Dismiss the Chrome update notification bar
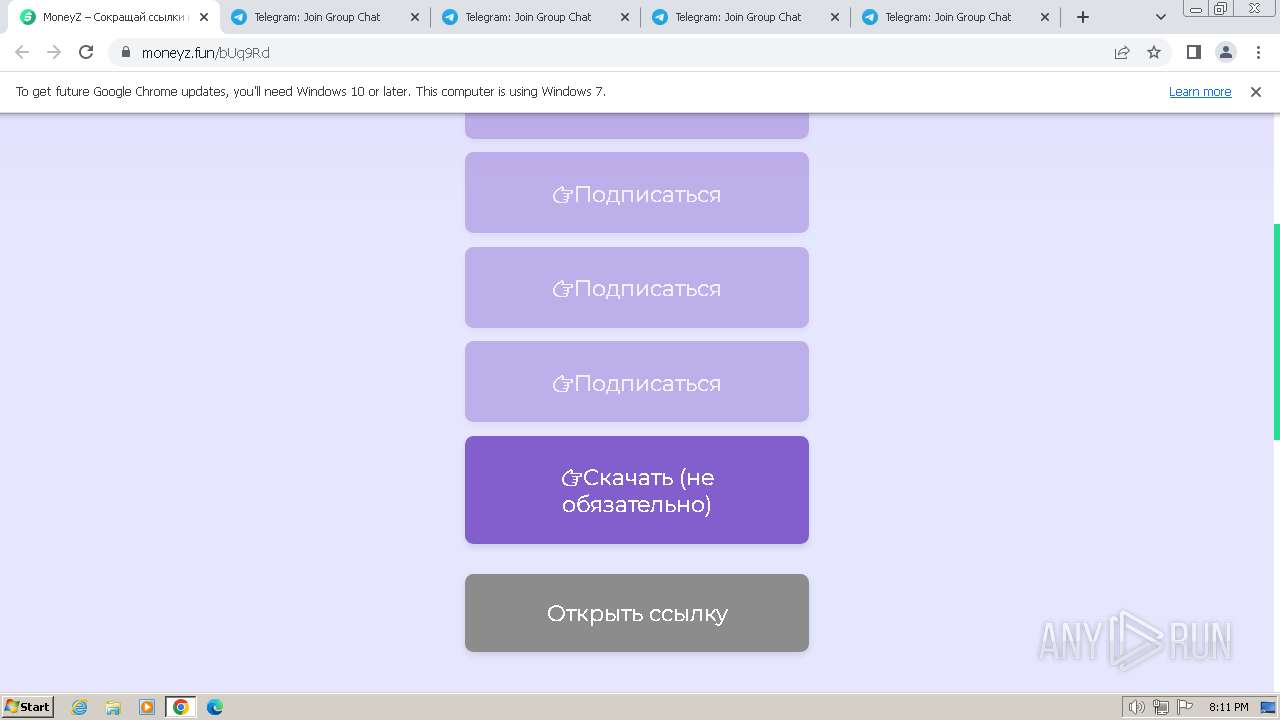The height and width of the screenshot is (720, 1280). [1256, 91]
